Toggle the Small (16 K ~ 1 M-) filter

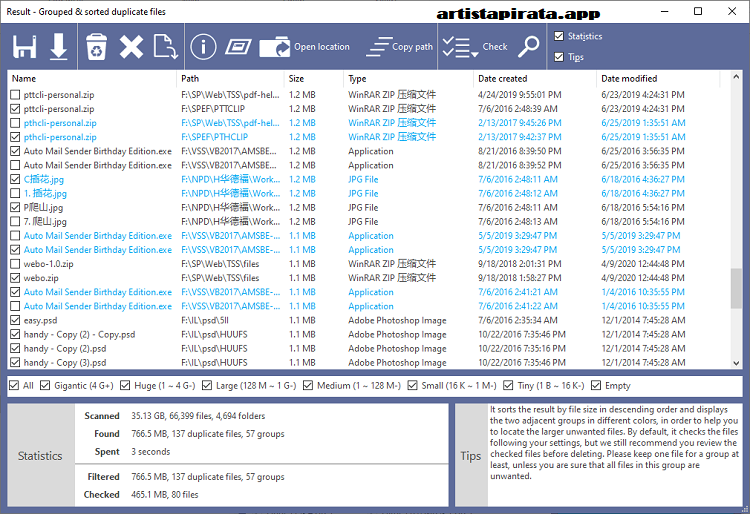click(x=412, y=385)
